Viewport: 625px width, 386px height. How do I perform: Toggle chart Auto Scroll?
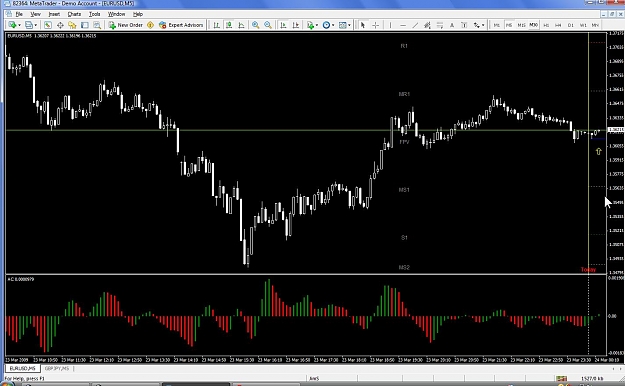point(283,25)
